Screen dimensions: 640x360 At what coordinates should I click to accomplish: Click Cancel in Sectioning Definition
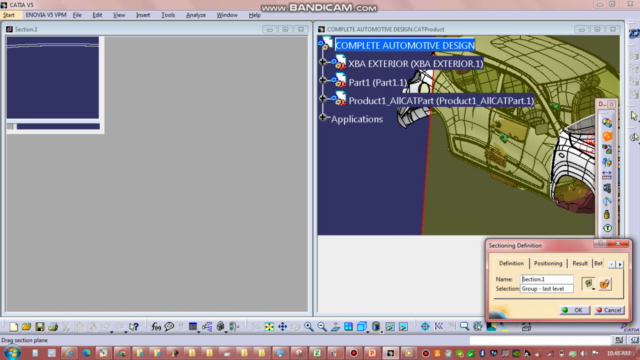pyautogui.click(x=609, y=310)
